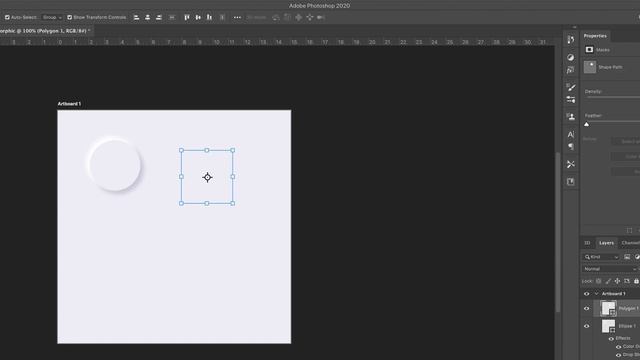
Task: Open the three-dots align options menu
Action: tap(237, 18)
